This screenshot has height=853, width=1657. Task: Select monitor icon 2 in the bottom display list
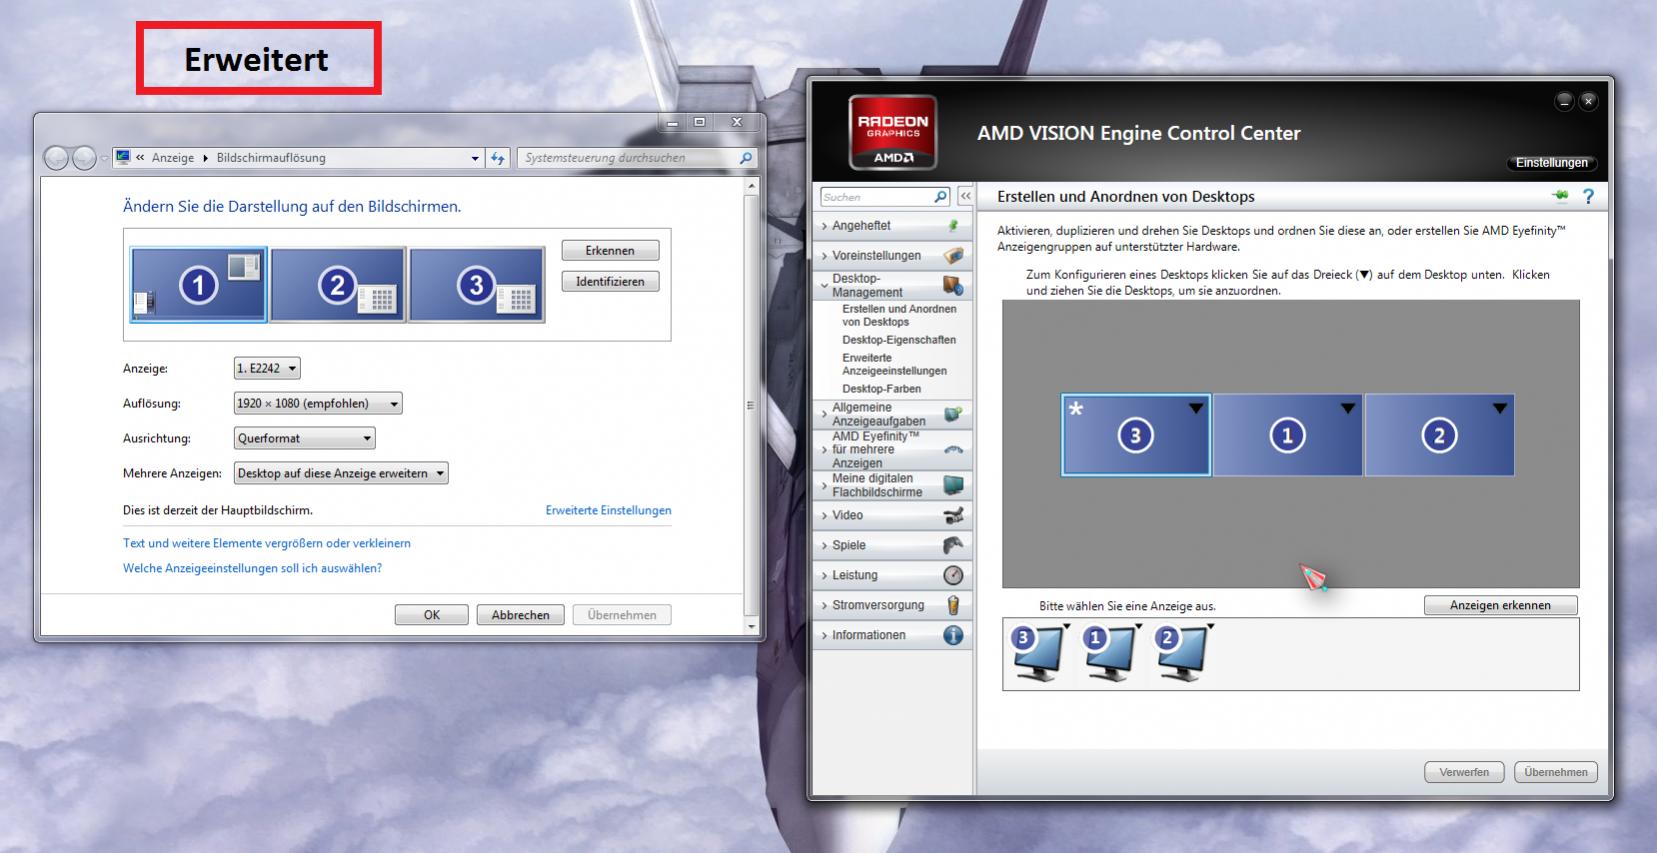click(x=1181, y=653)
